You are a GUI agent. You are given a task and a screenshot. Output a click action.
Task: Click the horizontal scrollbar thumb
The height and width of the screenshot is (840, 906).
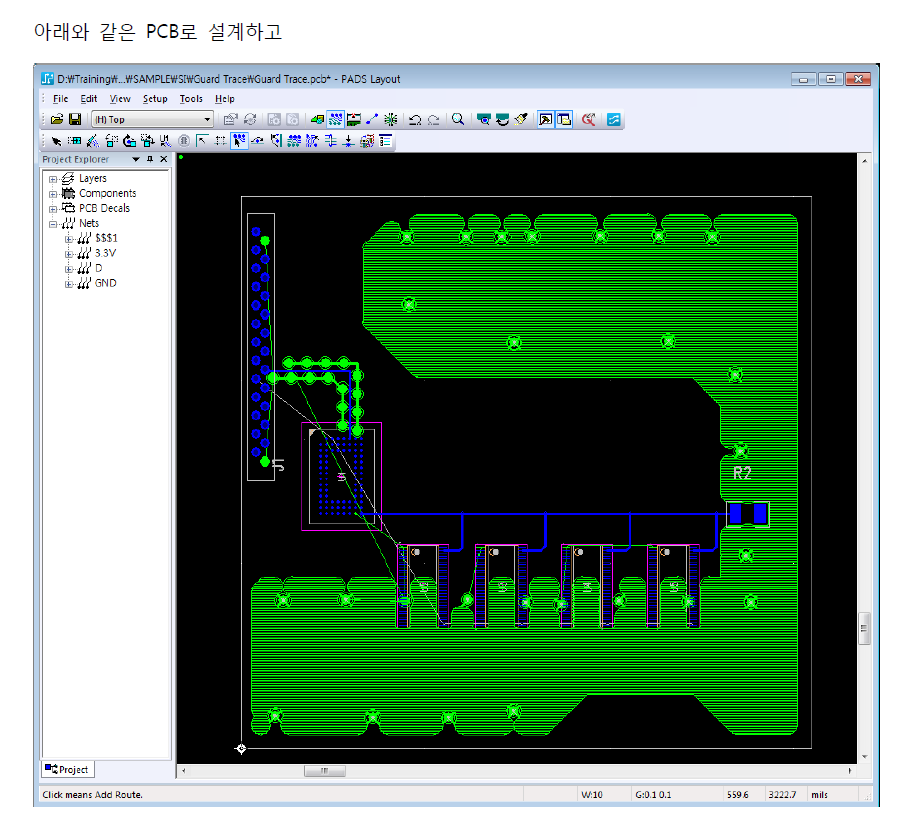point(324,772)
